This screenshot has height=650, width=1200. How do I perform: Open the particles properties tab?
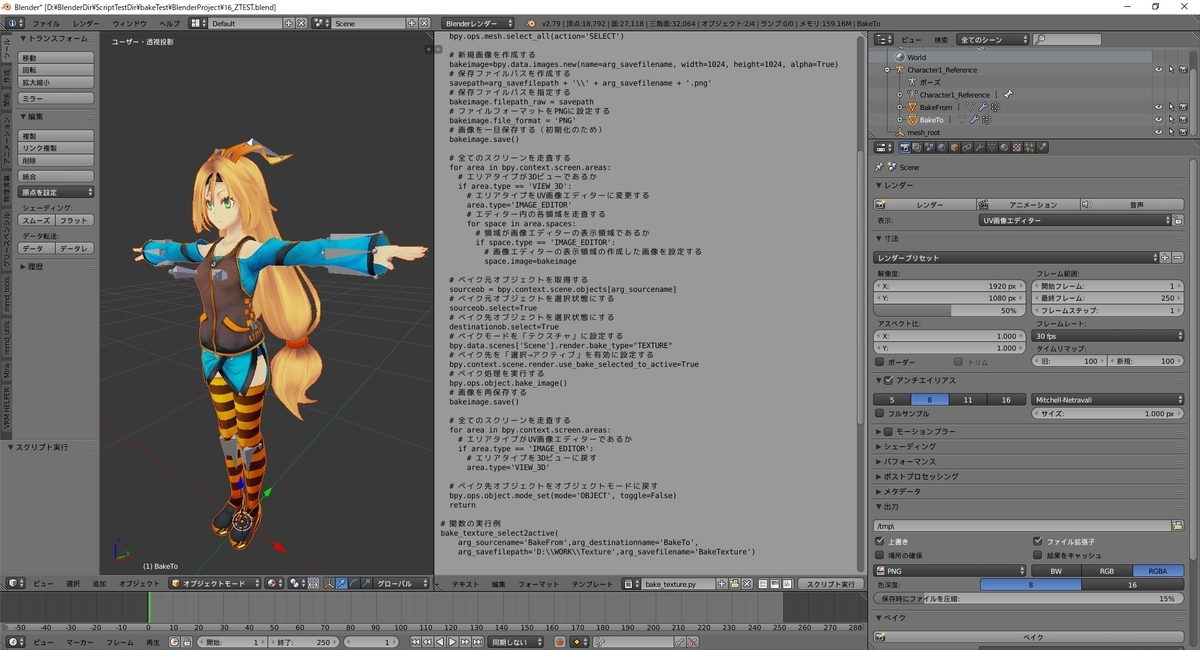click(x=1029, y=147)
